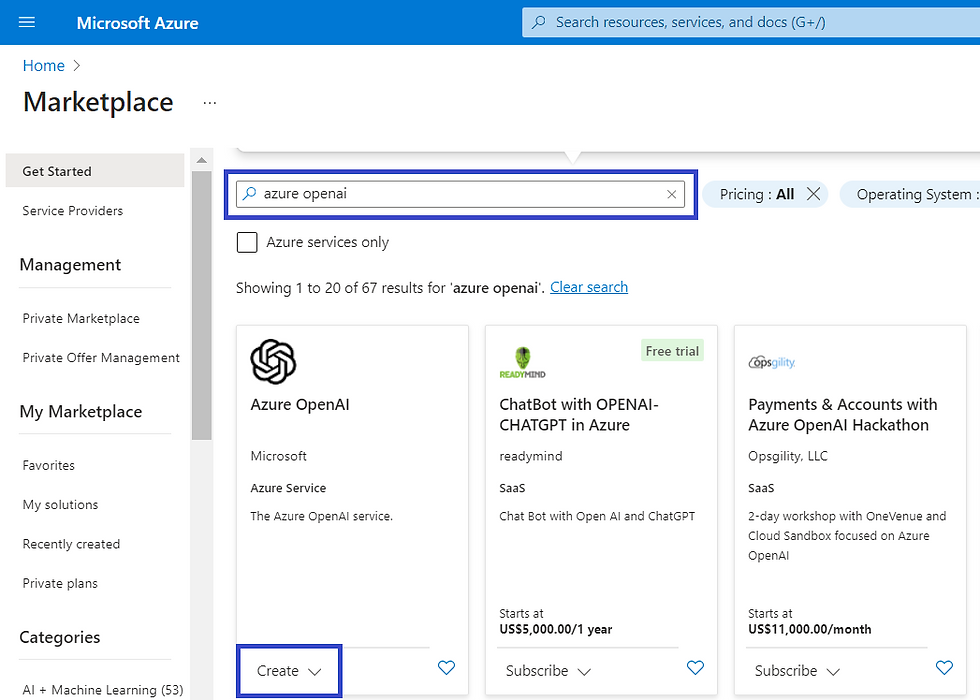Click the Microsoft Azure home title
Viewport: 980px width, 700px height.
click(x=138, y=23)
